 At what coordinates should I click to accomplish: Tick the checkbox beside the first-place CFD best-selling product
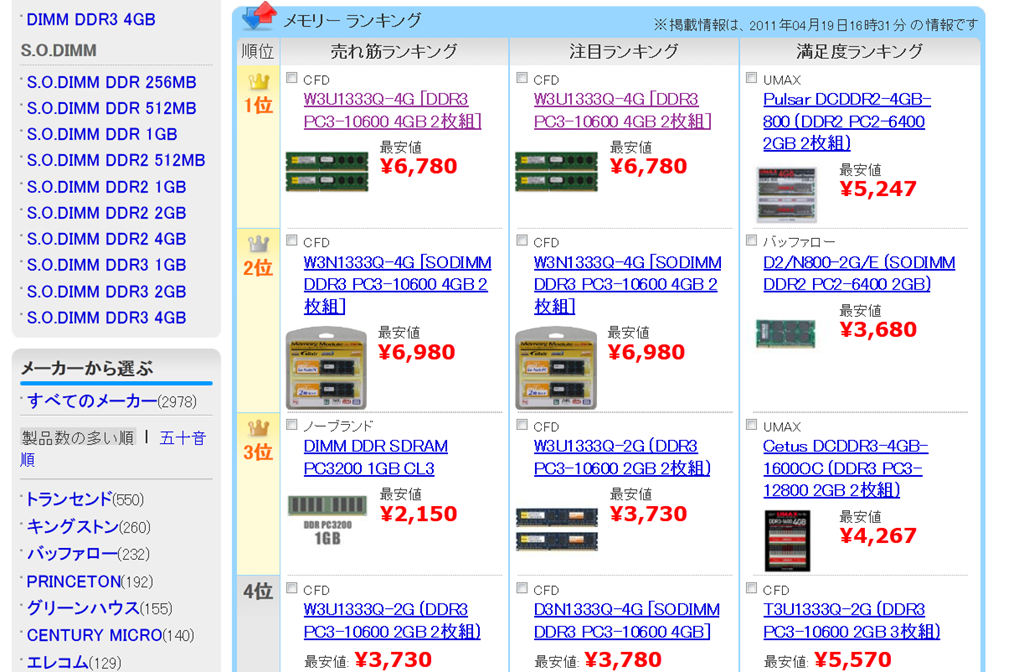click(292, 78)
